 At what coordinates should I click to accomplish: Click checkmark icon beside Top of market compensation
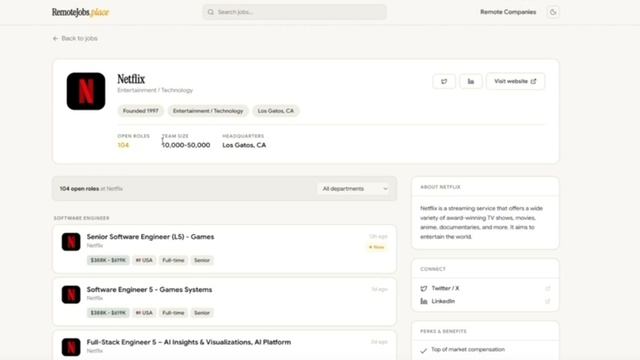click(424, 350)
